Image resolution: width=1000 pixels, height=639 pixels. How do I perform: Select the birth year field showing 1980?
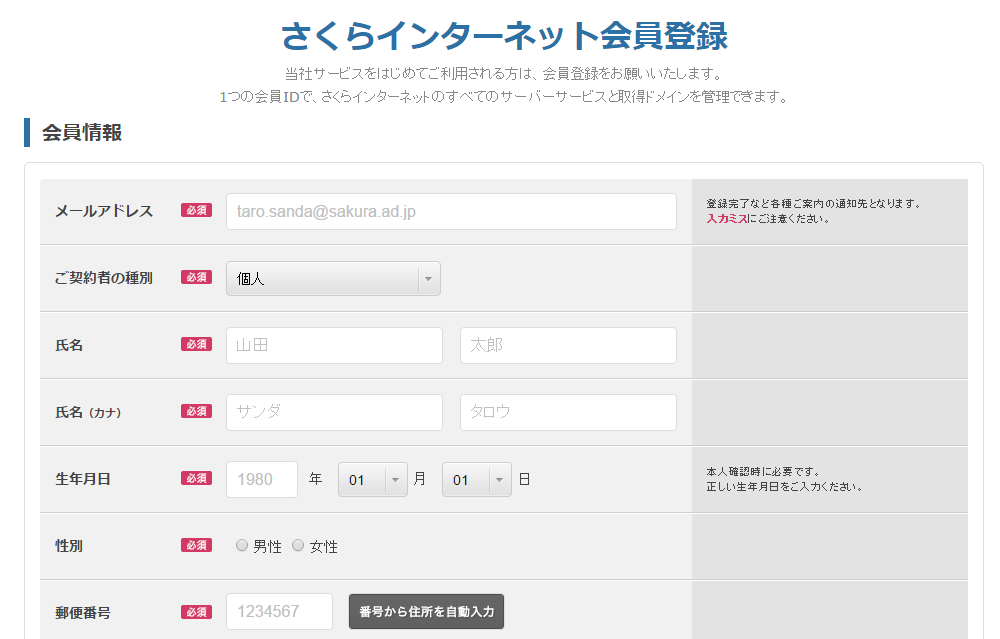tap(261, 480)
